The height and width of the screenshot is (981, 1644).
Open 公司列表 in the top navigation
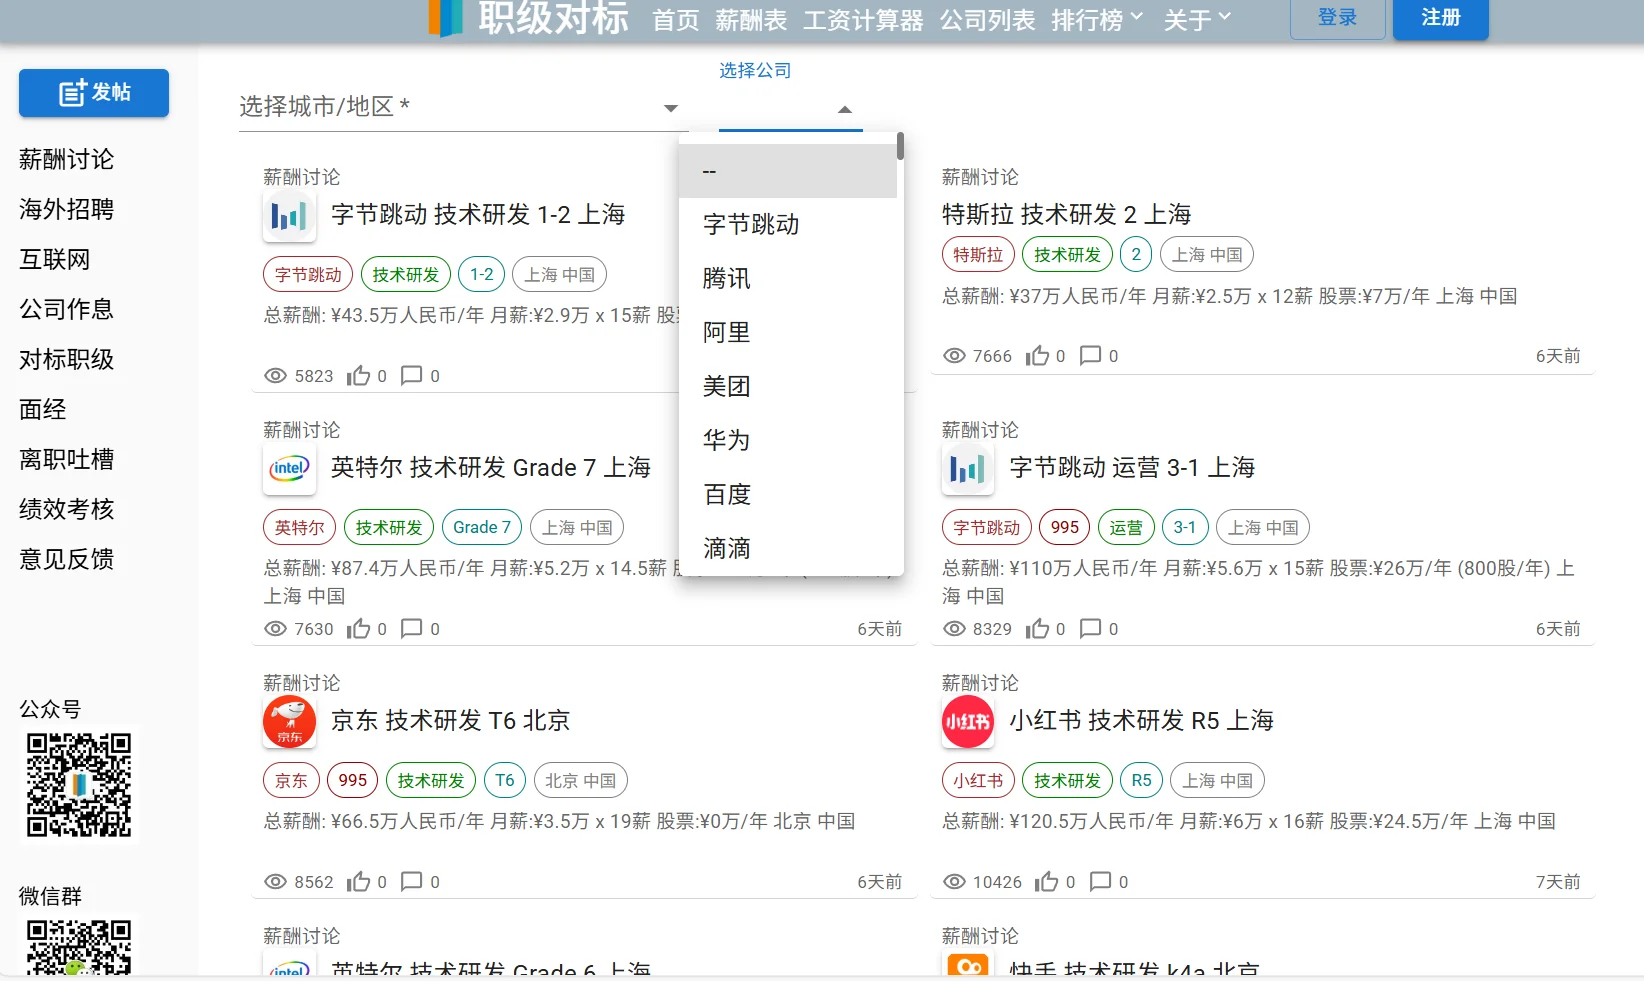tap(987, 20)
